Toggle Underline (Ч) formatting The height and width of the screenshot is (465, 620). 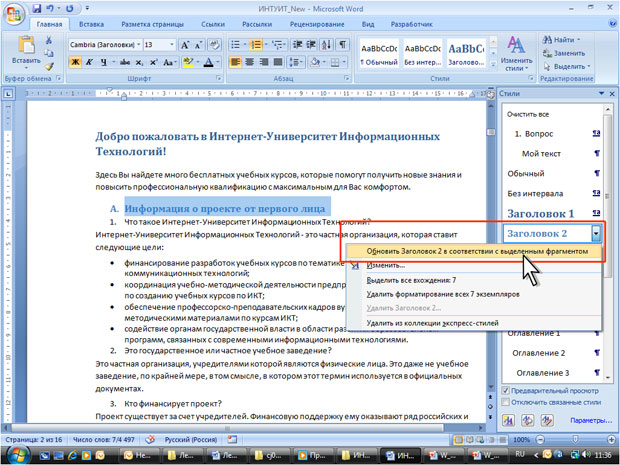point(103,62)
